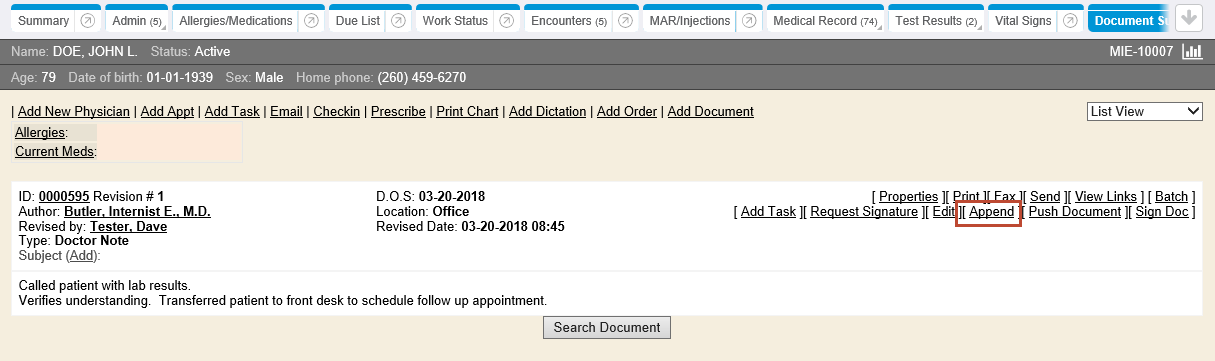This screenshot has height=361, width=1215.
Task: Click the Append link
Action: (992, 212)
